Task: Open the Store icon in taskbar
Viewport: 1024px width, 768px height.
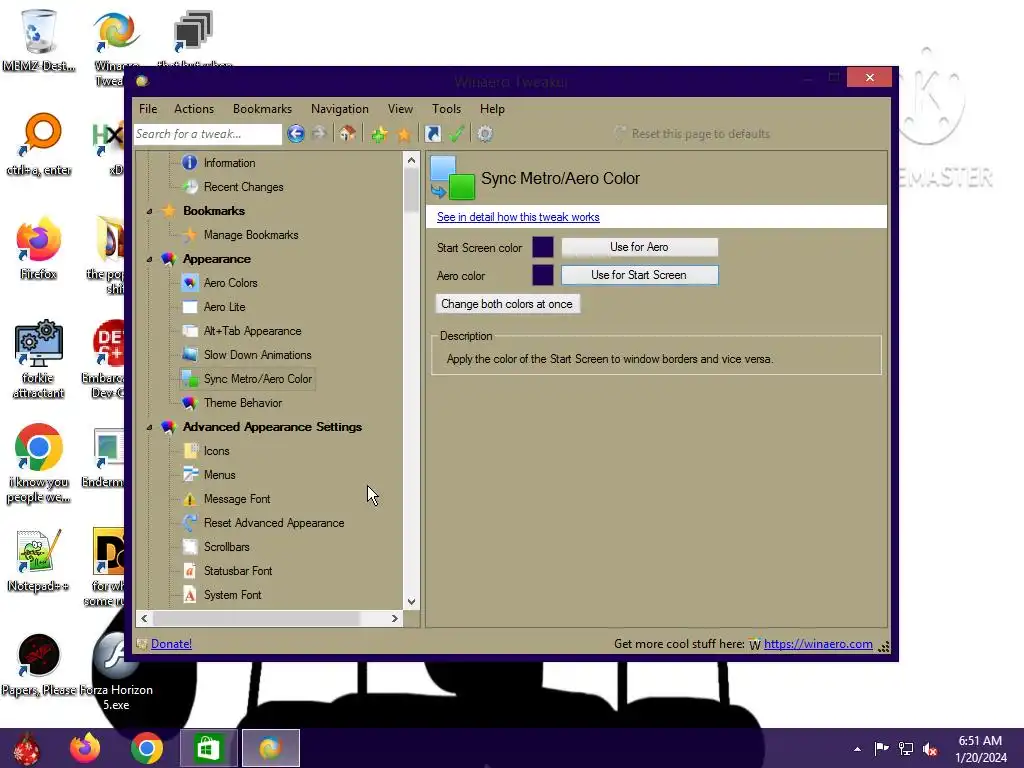Action: (208, 748)
